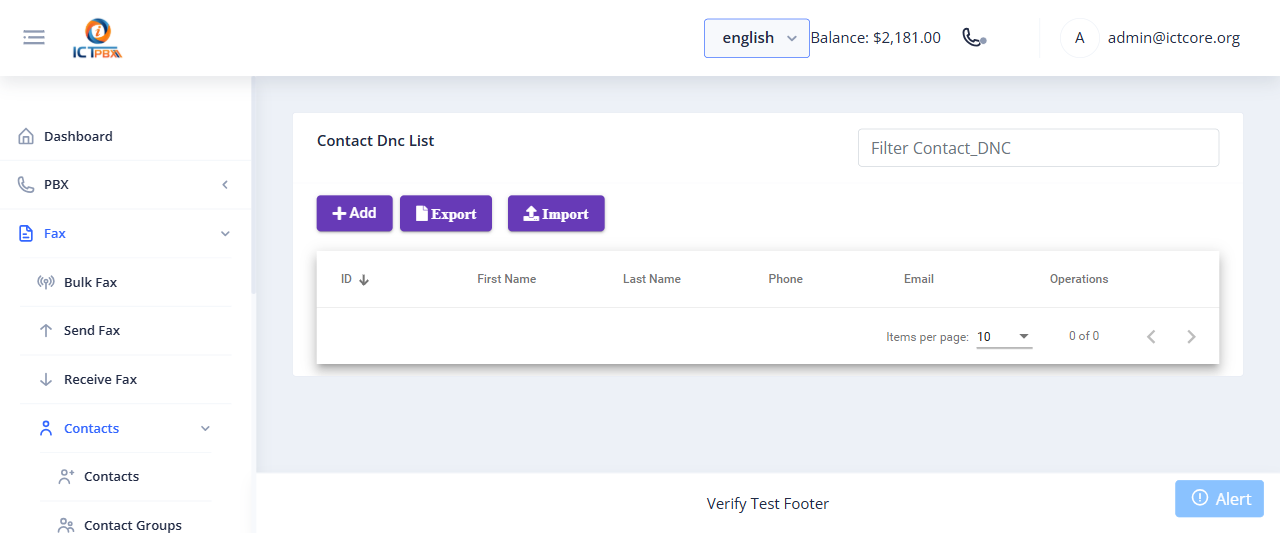The image size is (1280, 533).
Task: Click the Add button
Action: (355, 213)
